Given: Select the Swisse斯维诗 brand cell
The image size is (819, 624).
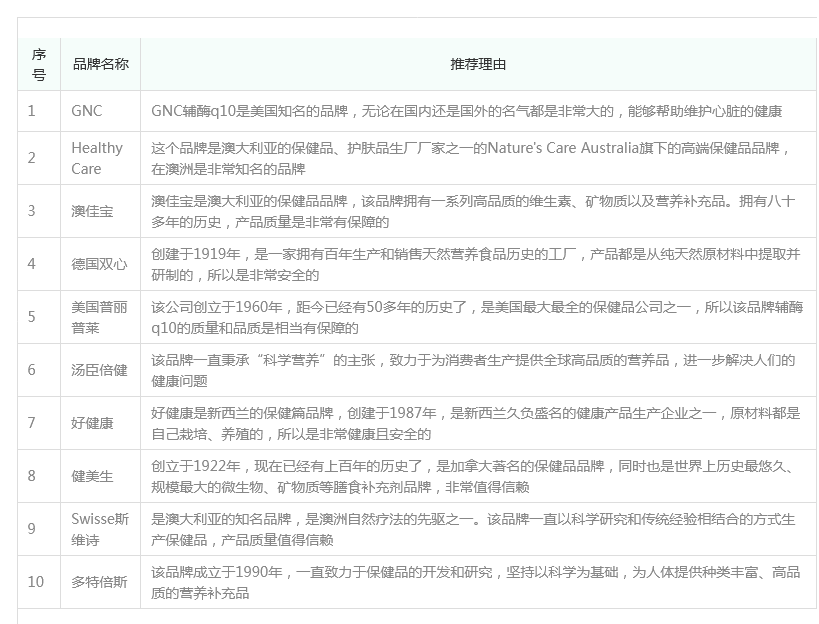Looking at the screenshot, I should 99,529.
